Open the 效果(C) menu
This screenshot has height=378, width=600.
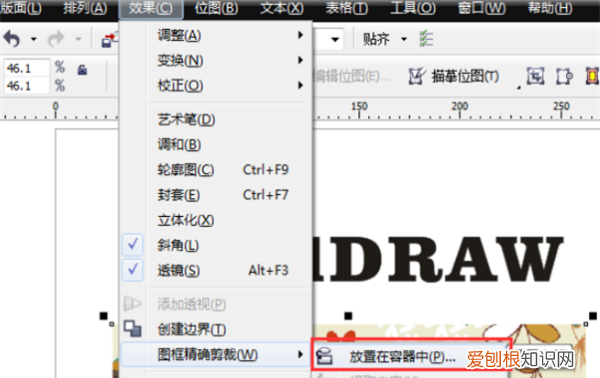(x=151, y=8)
